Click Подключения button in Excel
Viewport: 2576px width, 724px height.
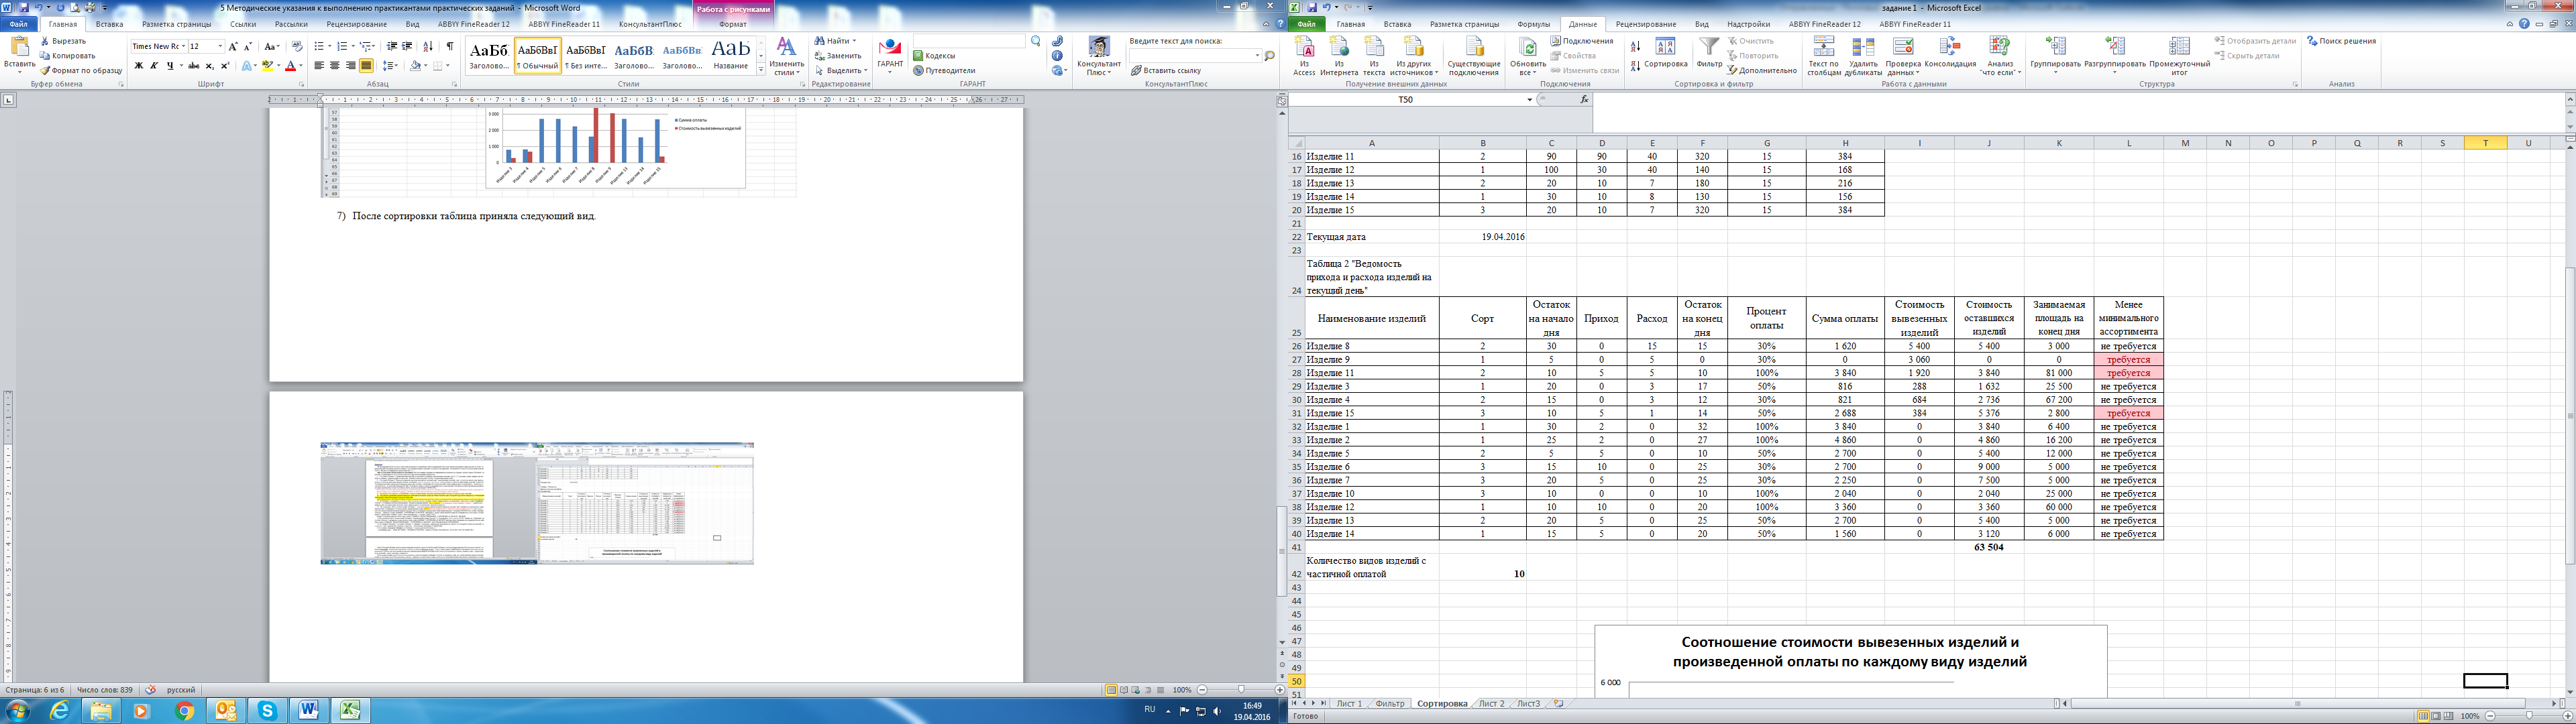pos(1583,41)
